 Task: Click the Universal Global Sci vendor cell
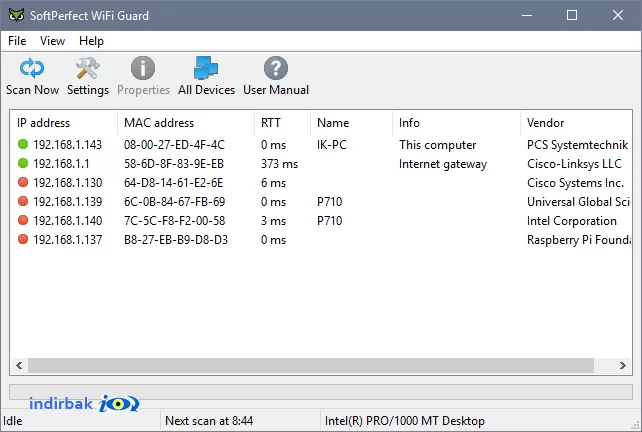click(578, 202)
